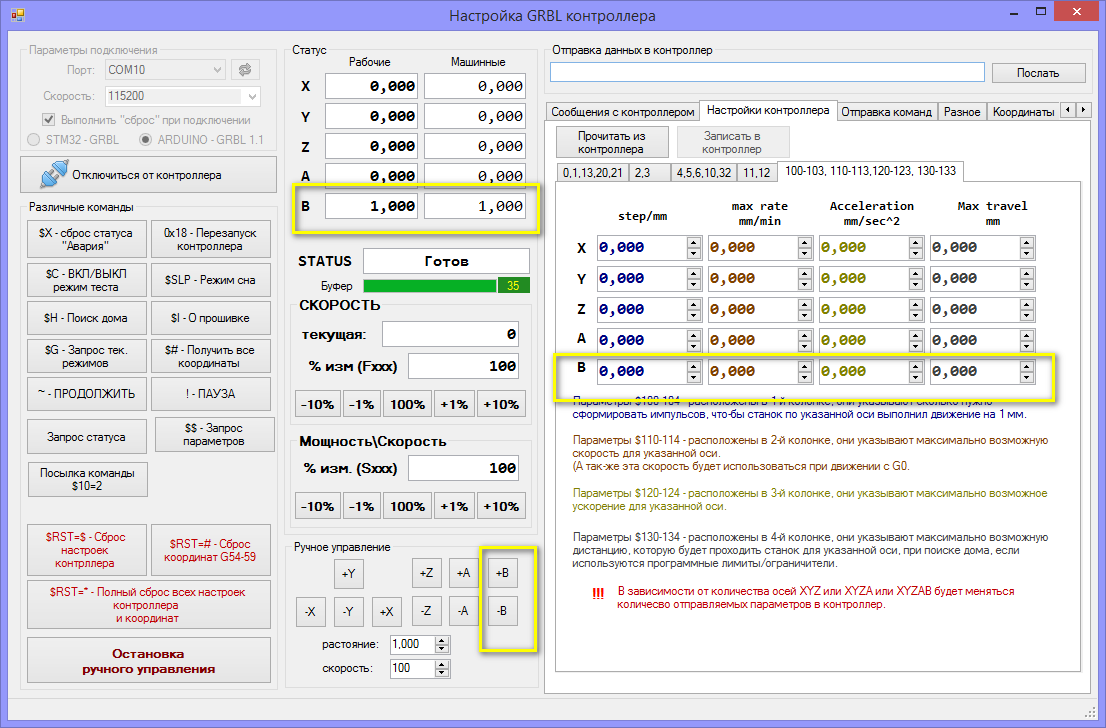Click the manual speed spinner next to 100
This screenshot has height=728, width=1106.
point(442,668)
